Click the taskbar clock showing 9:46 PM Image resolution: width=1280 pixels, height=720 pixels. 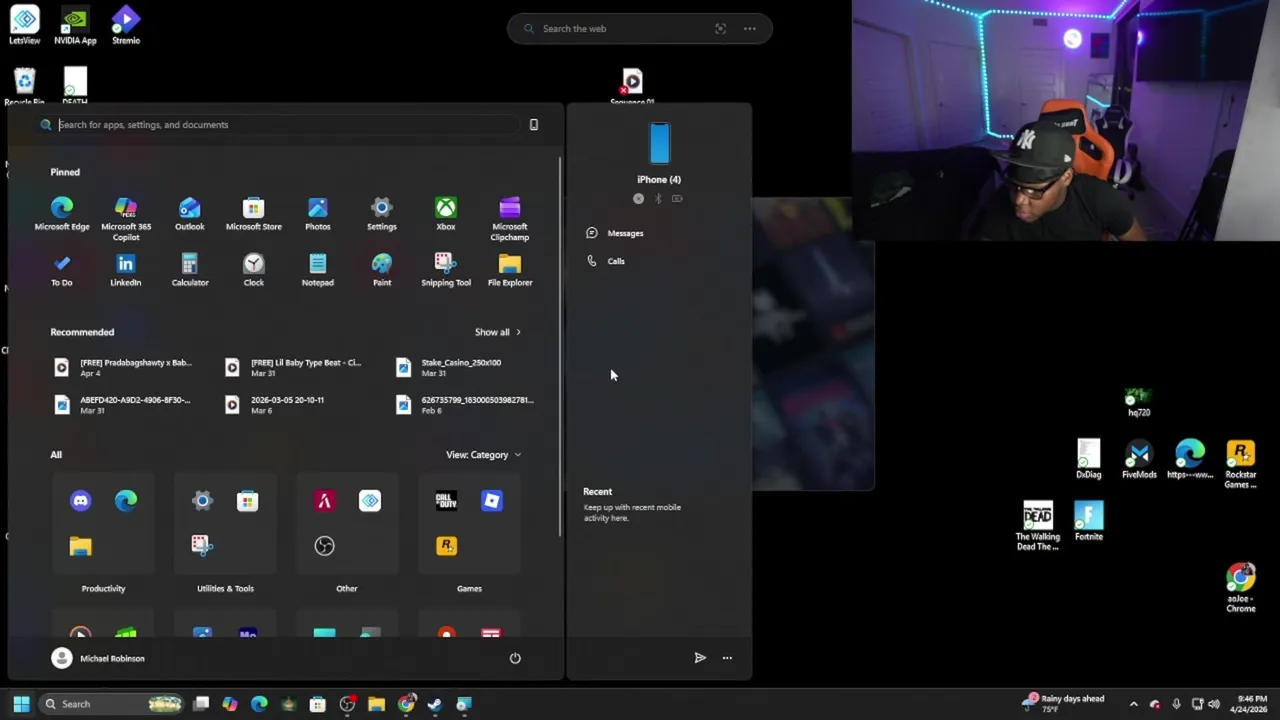coord(1252,704)
